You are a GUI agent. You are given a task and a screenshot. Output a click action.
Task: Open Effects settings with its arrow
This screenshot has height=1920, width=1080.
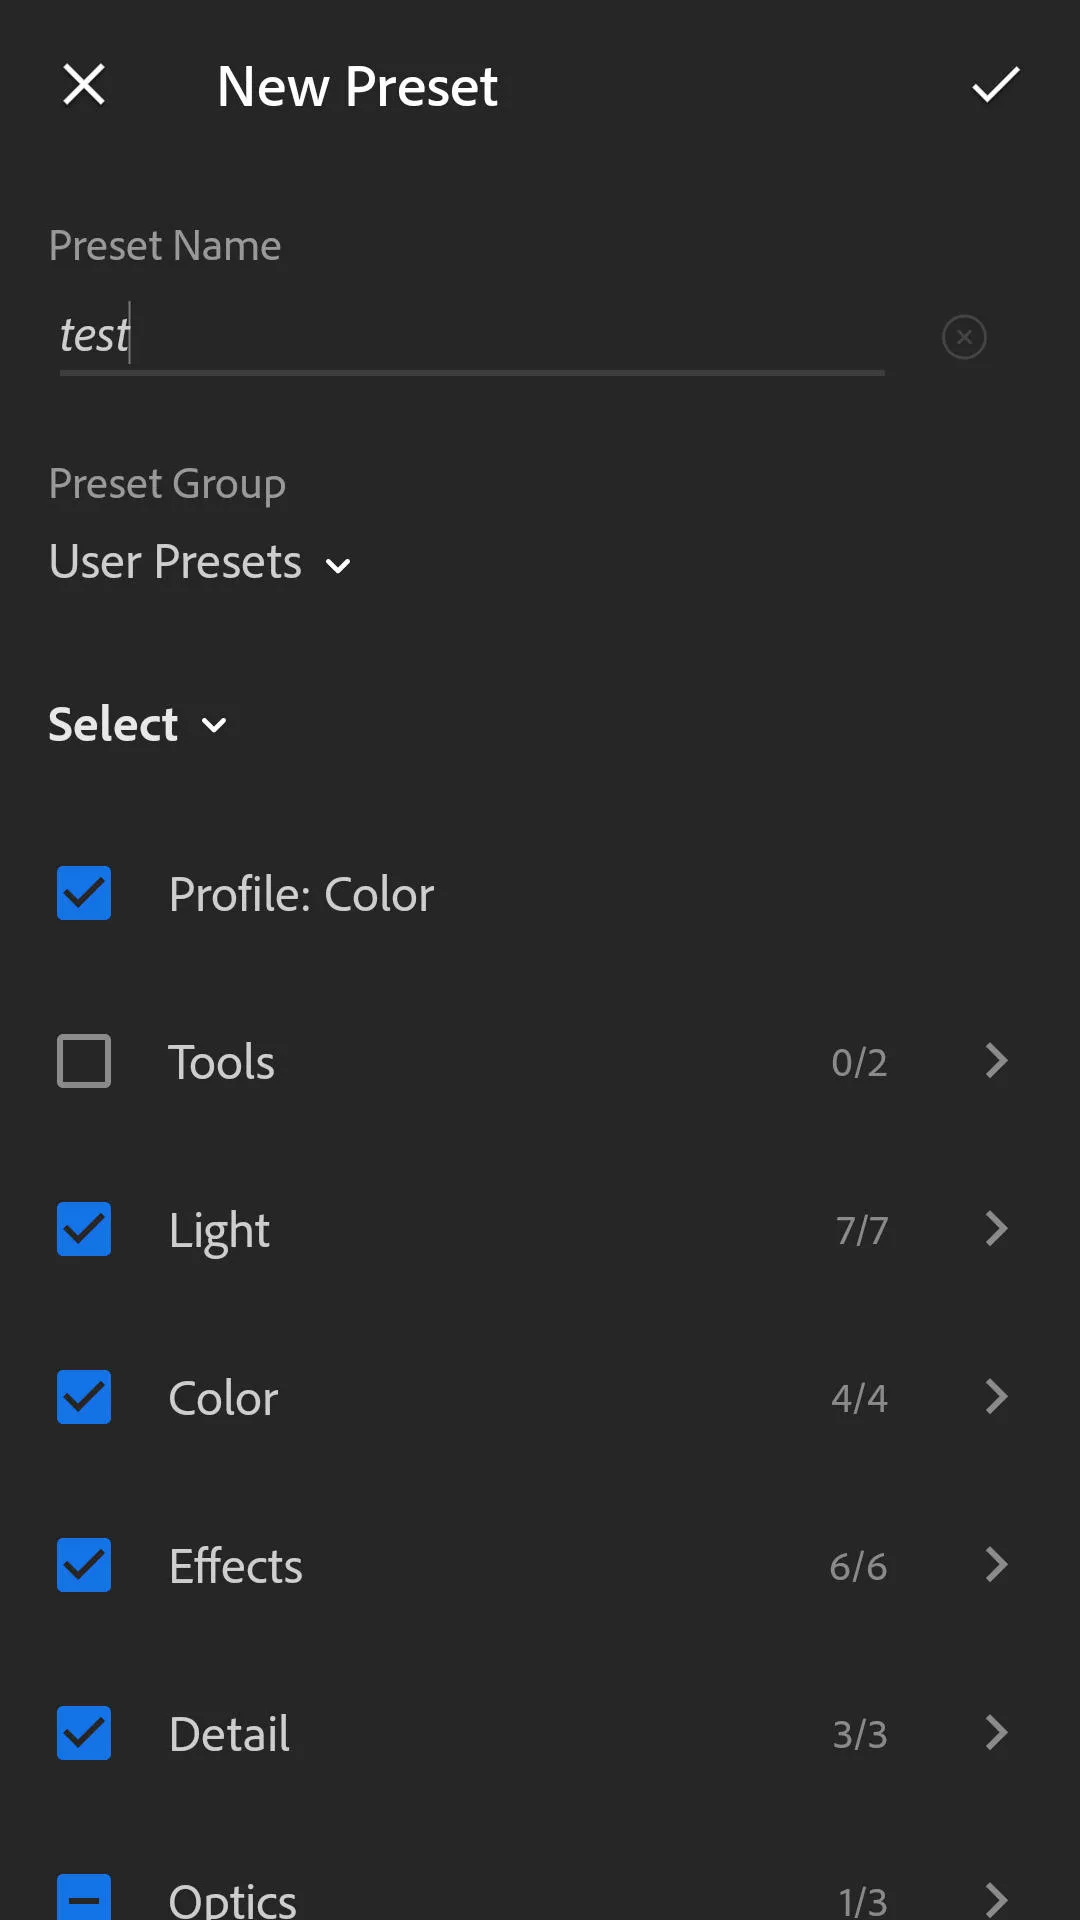996,1565
